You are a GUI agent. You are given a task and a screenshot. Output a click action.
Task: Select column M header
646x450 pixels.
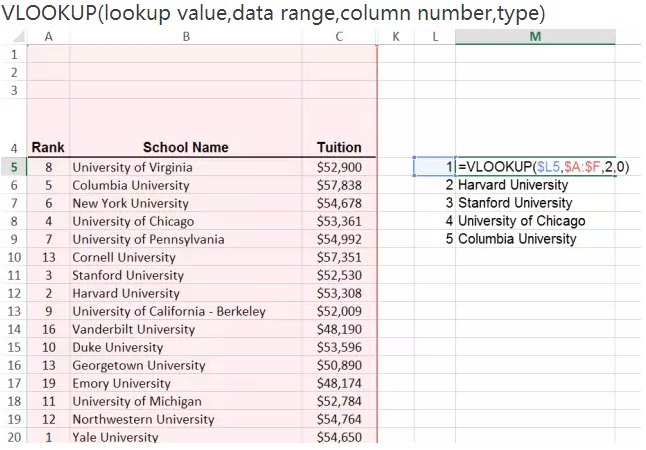coord(535,37)
